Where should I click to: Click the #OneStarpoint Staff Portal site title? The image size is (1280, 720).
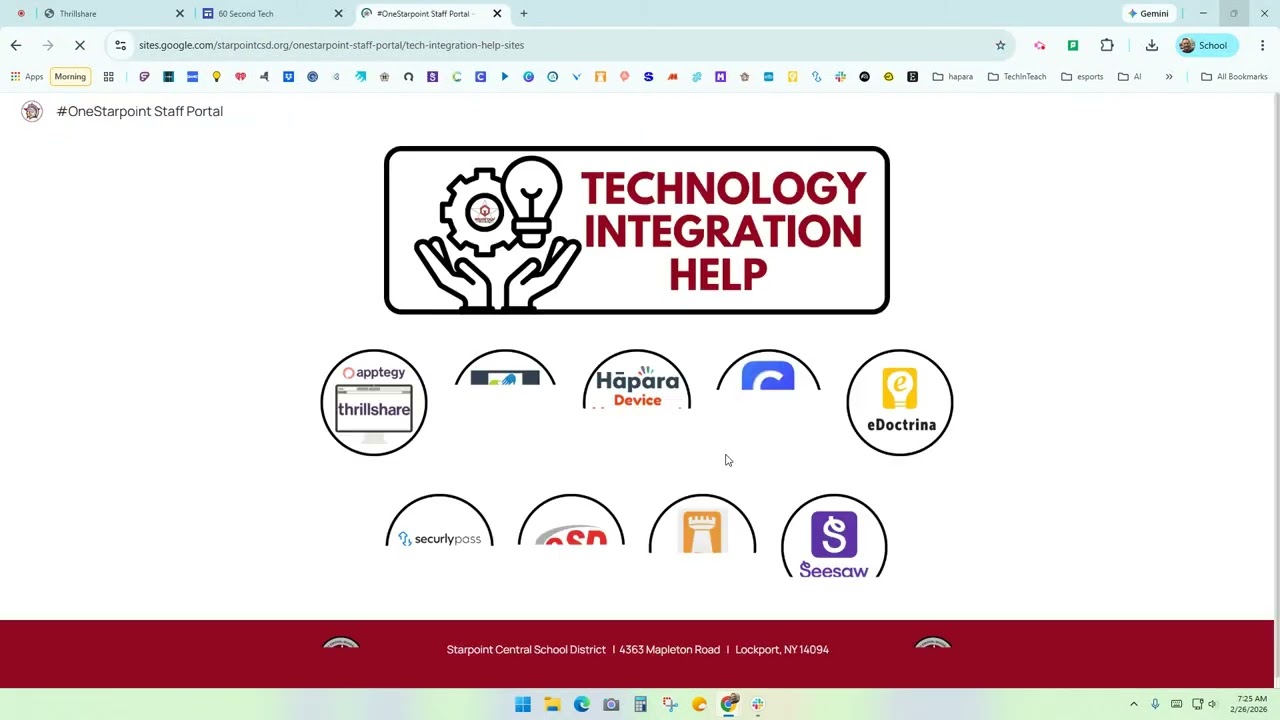tap(140, 111)
